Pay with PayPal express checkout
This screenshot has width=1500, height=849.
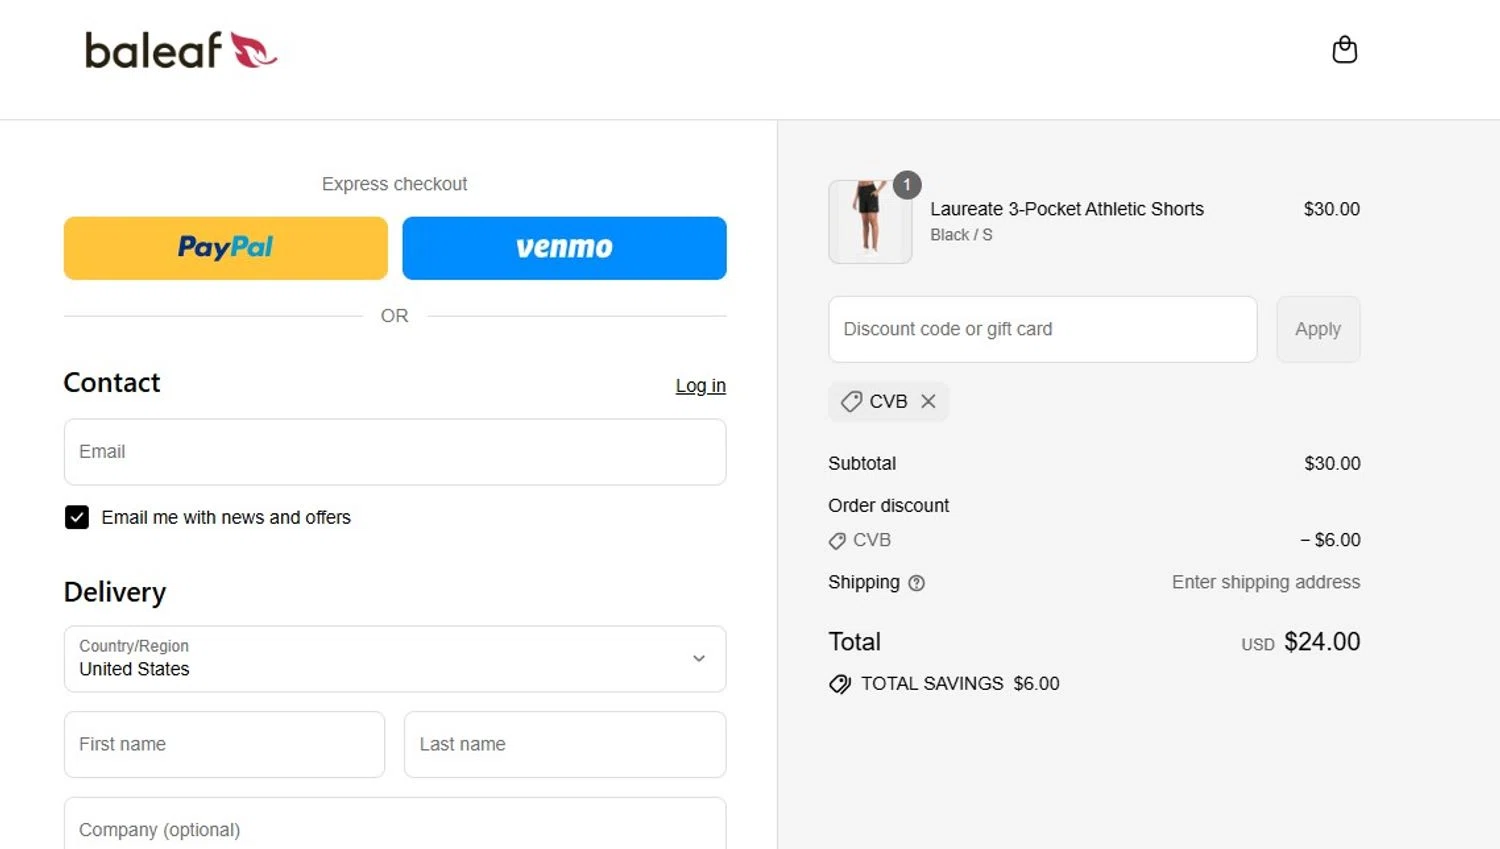coord(226,248)
